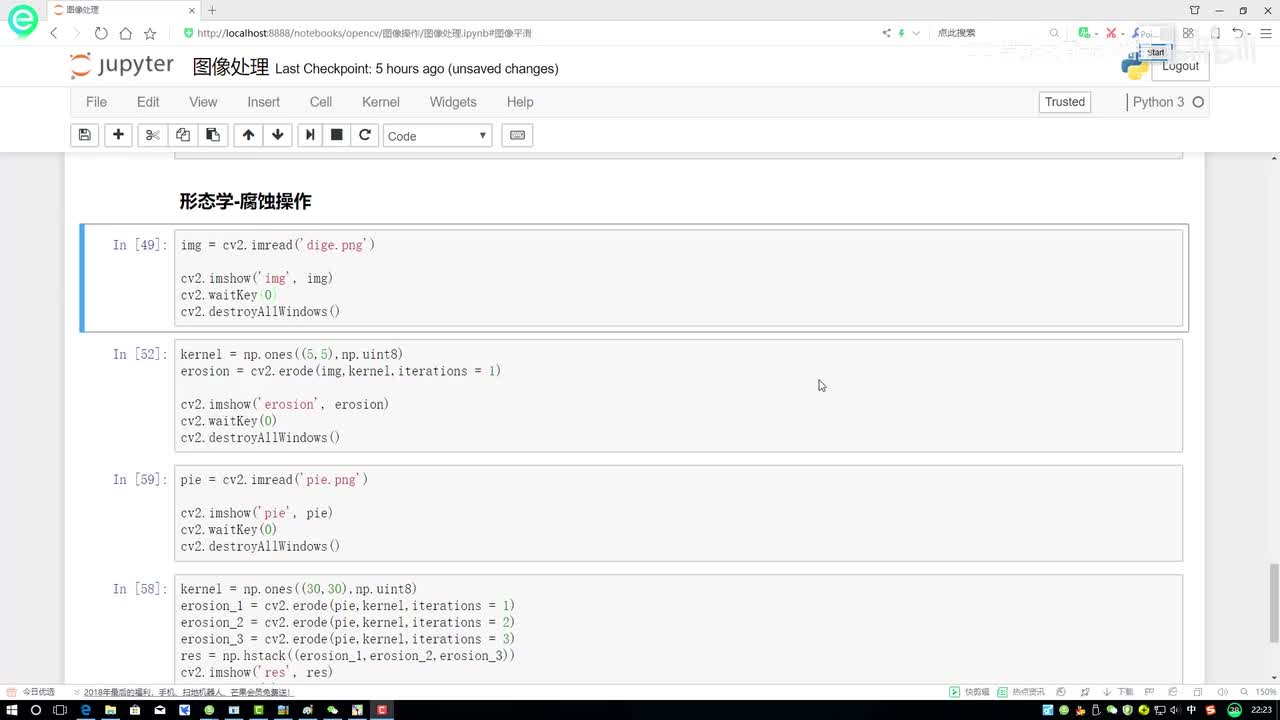Open a new browser tab
Image resolution: width=1280 pixels, height=720 pixels.
pyautogui.click(x=212, y=10)
